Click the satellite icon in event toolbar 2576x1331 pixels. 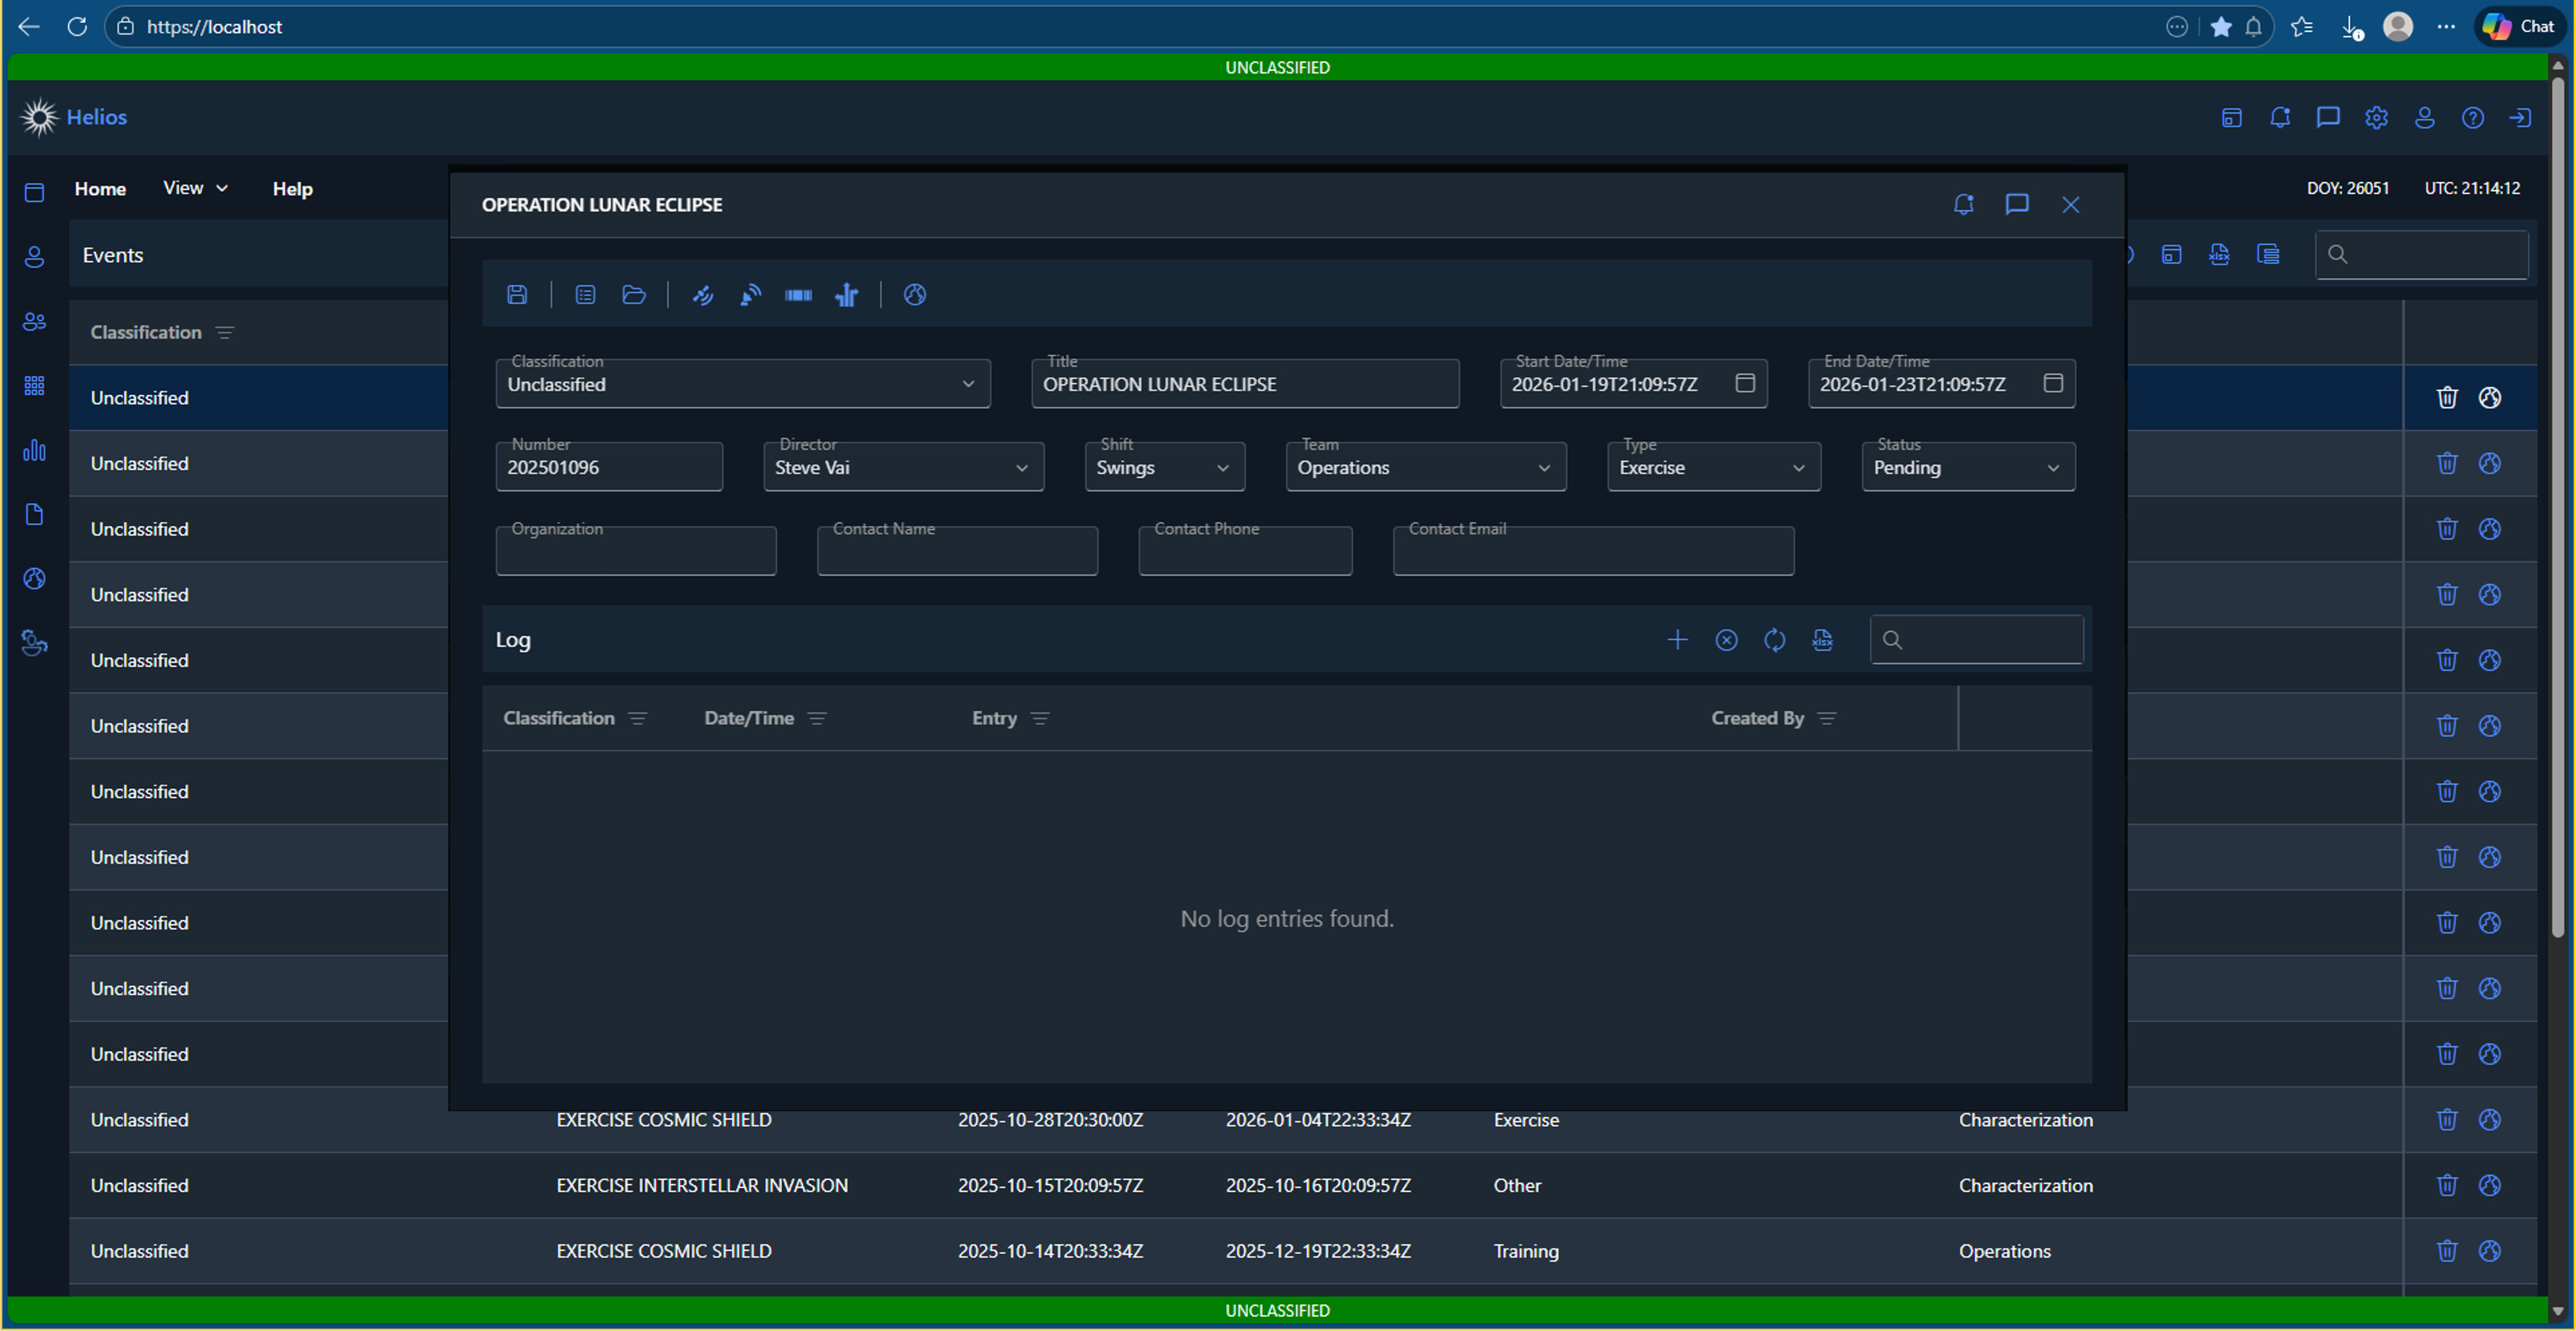point(702,294)
